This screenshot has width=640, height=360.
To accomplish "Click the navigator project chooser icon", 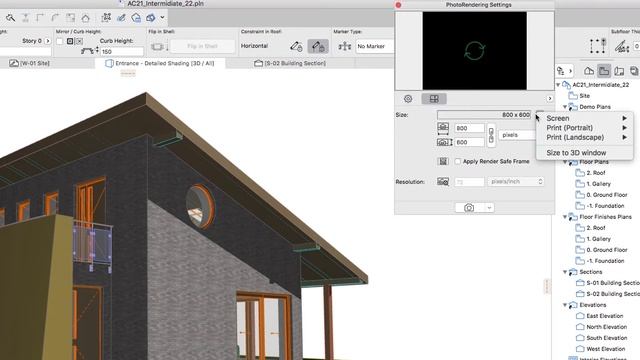I will click(x=564, y=71).
